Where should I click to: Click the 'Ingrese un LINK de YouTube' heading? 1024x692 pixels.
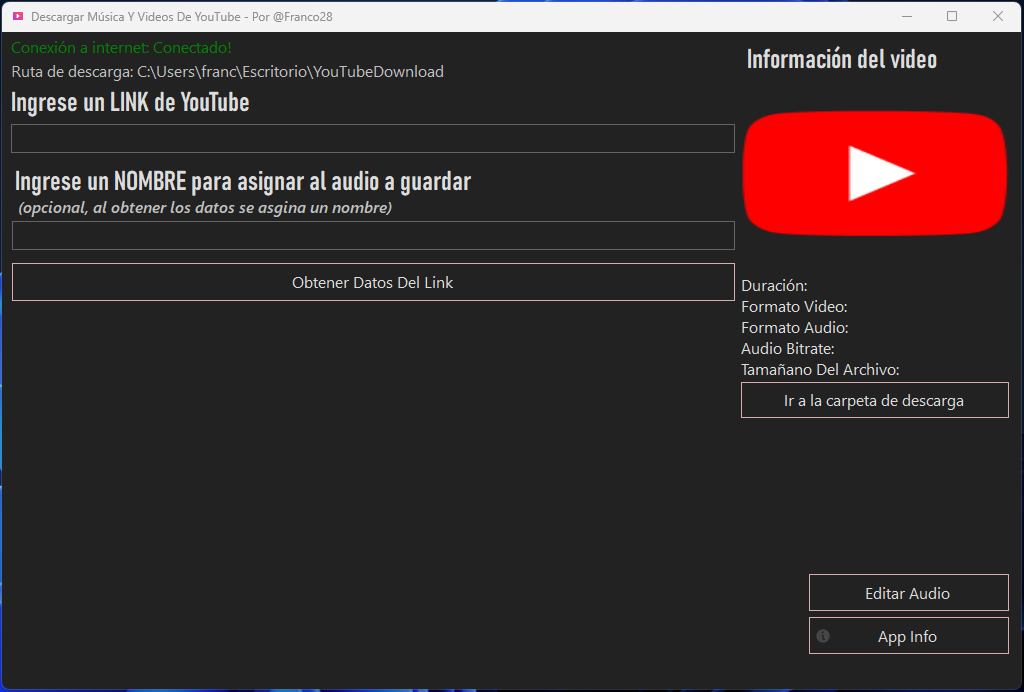[130, 102]
